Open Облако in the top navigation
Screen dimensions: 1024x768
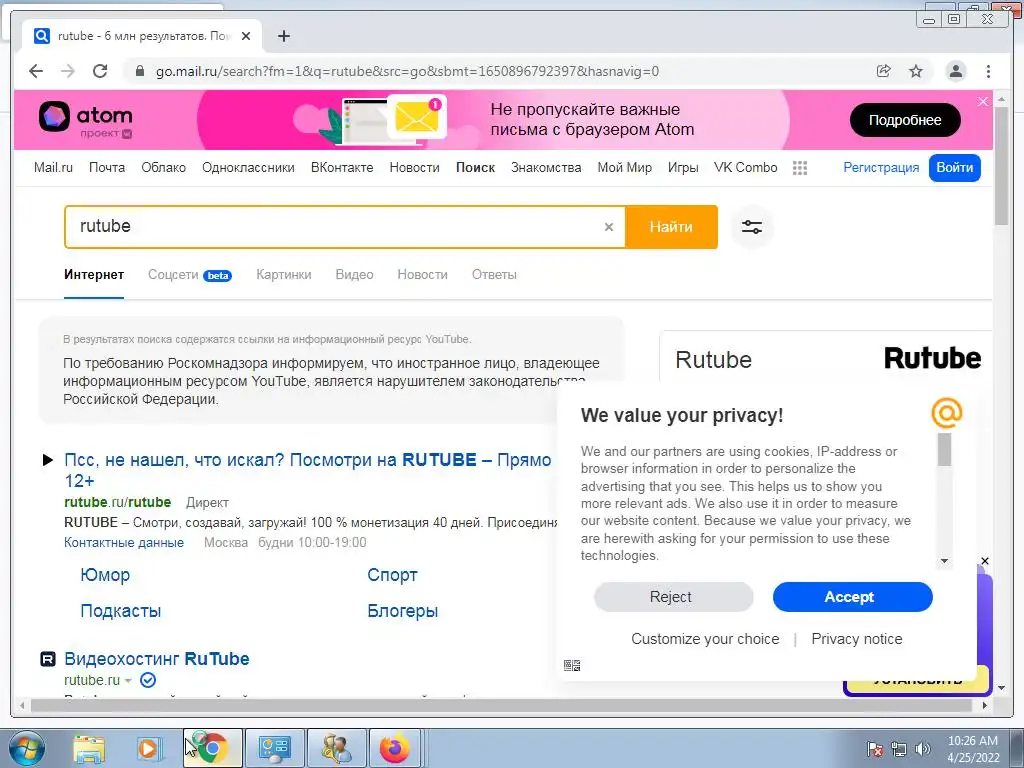(x=163, y=168)
